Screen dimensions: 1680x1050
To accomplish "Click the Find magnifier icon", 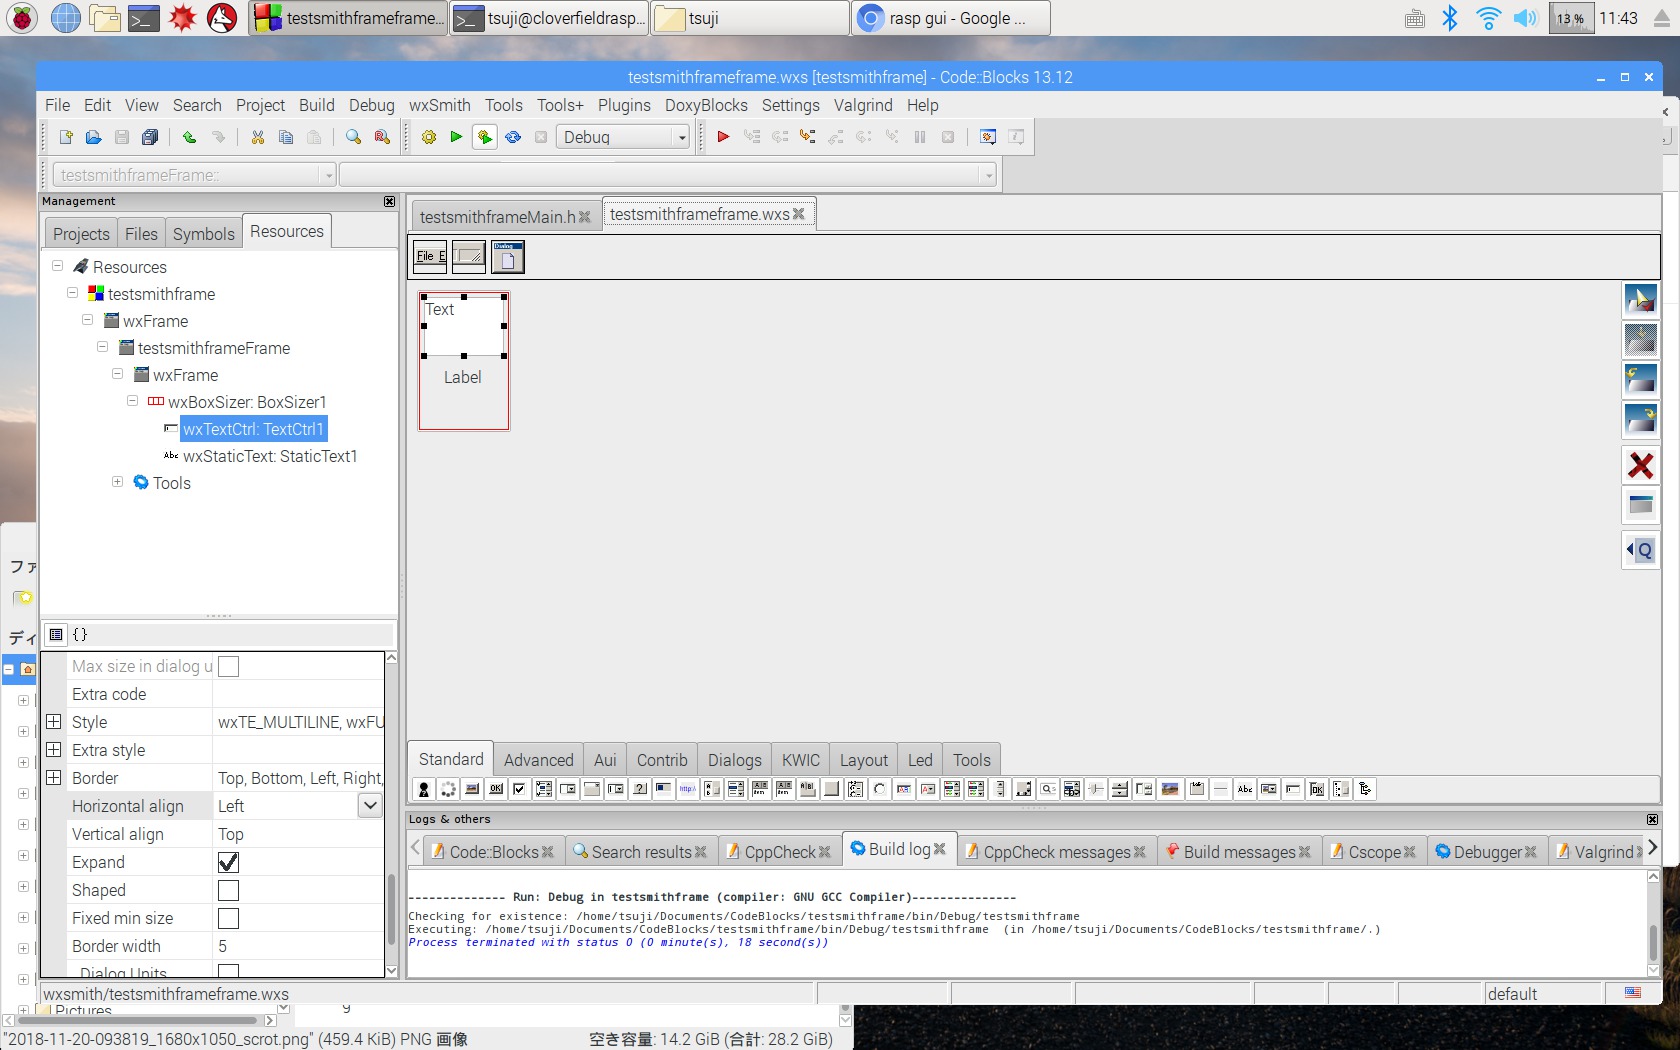I will click(353, 137).
